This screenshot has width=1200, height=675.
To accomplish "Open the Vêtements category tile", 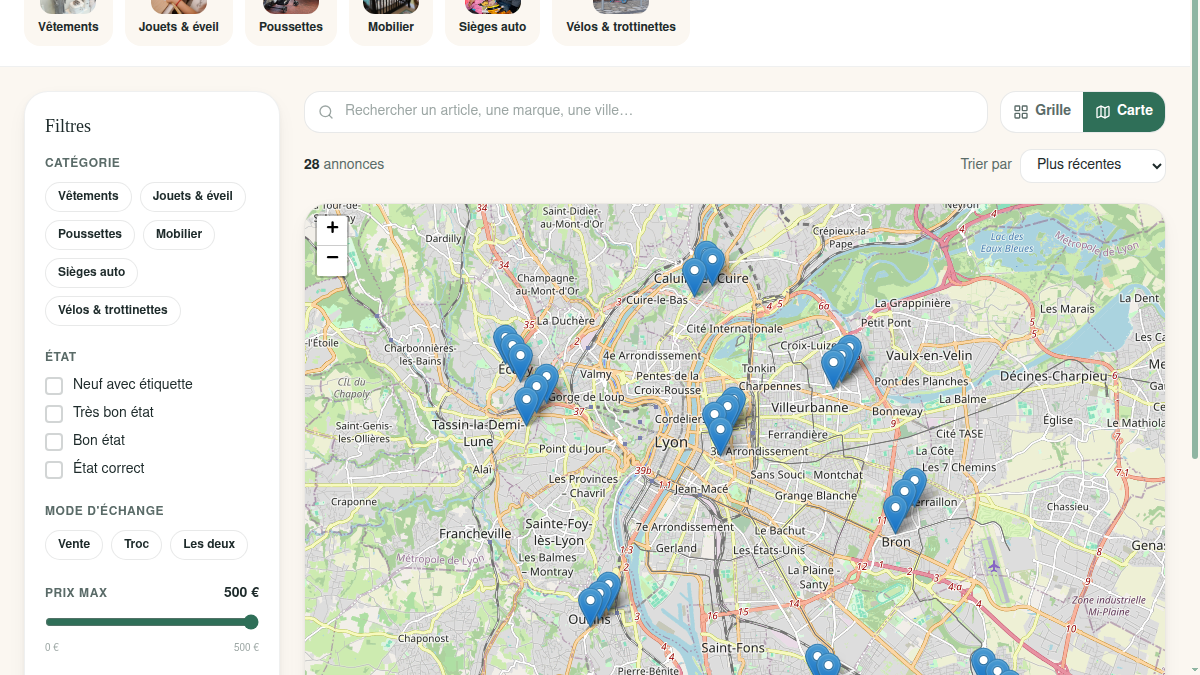I will click(69, 20).
